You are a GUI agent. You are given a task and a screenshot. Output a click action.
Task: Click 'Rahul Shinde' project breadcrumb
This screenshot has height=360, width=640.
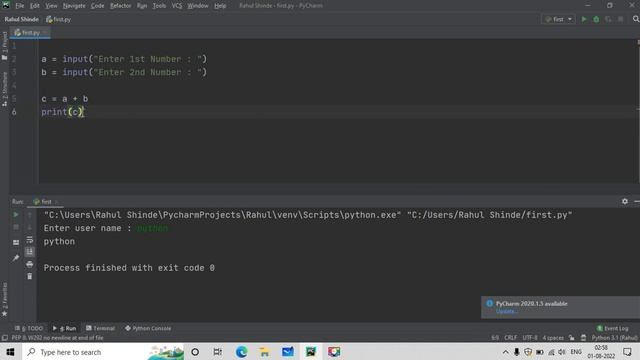tap(22, 19)
